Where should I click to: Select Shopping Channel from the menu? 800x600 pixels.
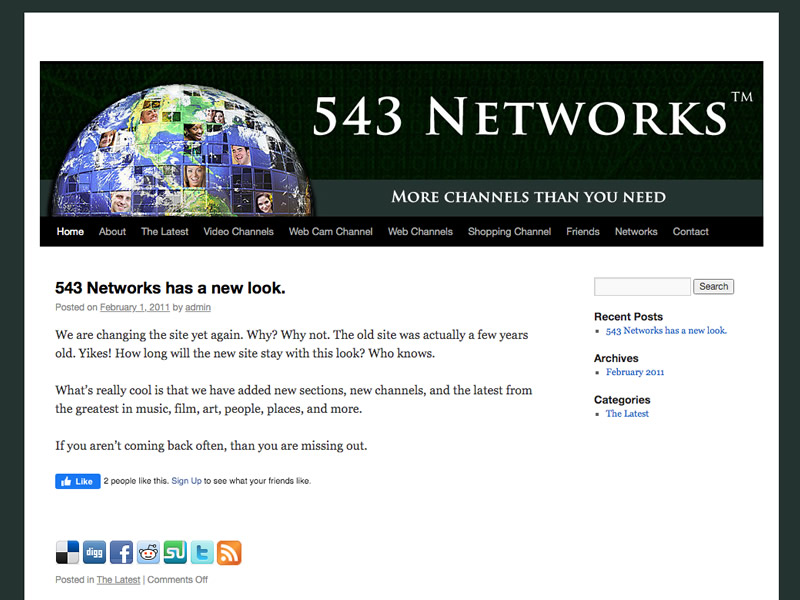(x=509, y=231)
